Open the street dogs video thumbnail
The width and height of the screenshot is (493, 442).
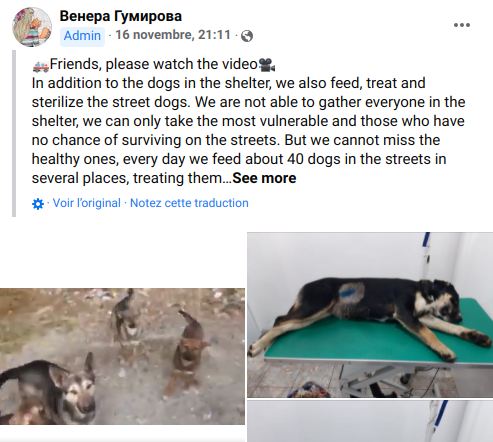click(x=122, y=356)
